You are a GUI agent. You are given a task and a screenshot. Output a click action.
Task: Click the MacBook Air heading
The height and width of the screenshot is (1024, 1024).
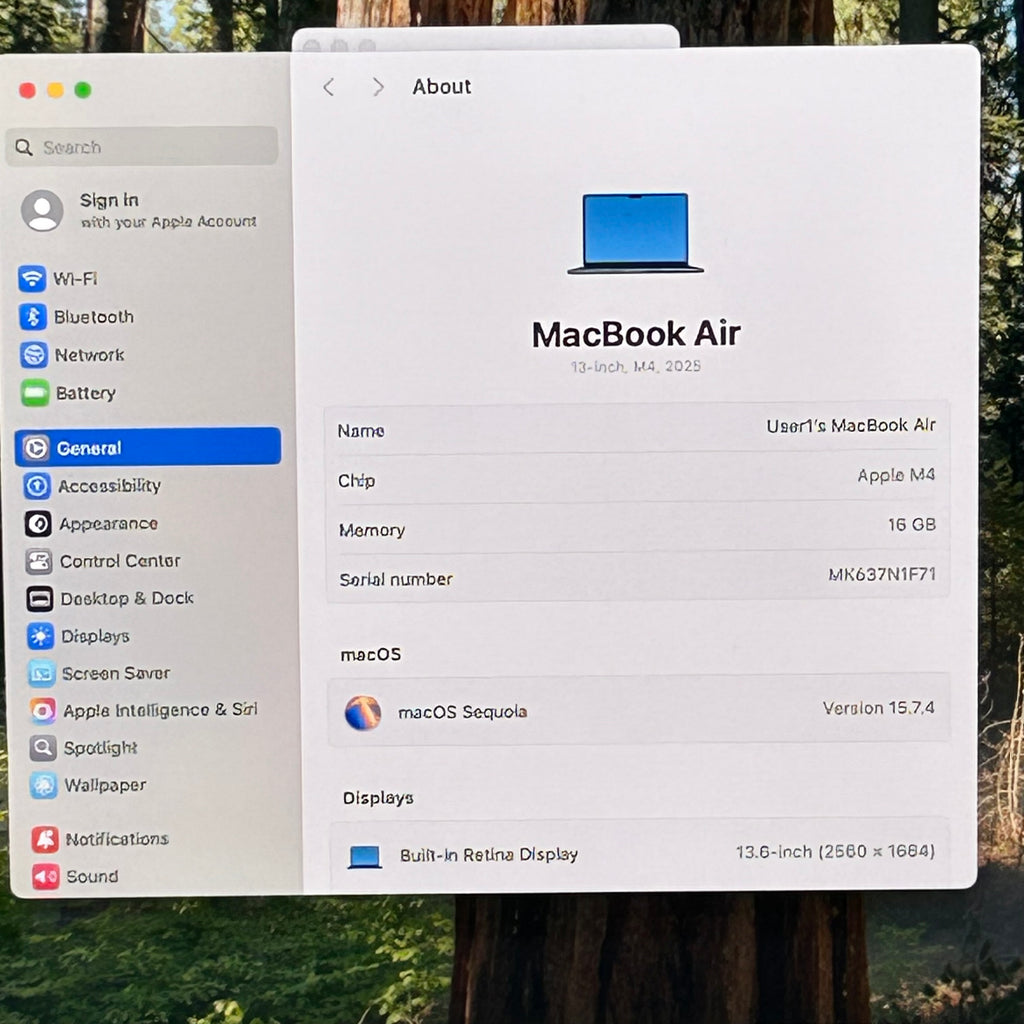click(636, 334)
